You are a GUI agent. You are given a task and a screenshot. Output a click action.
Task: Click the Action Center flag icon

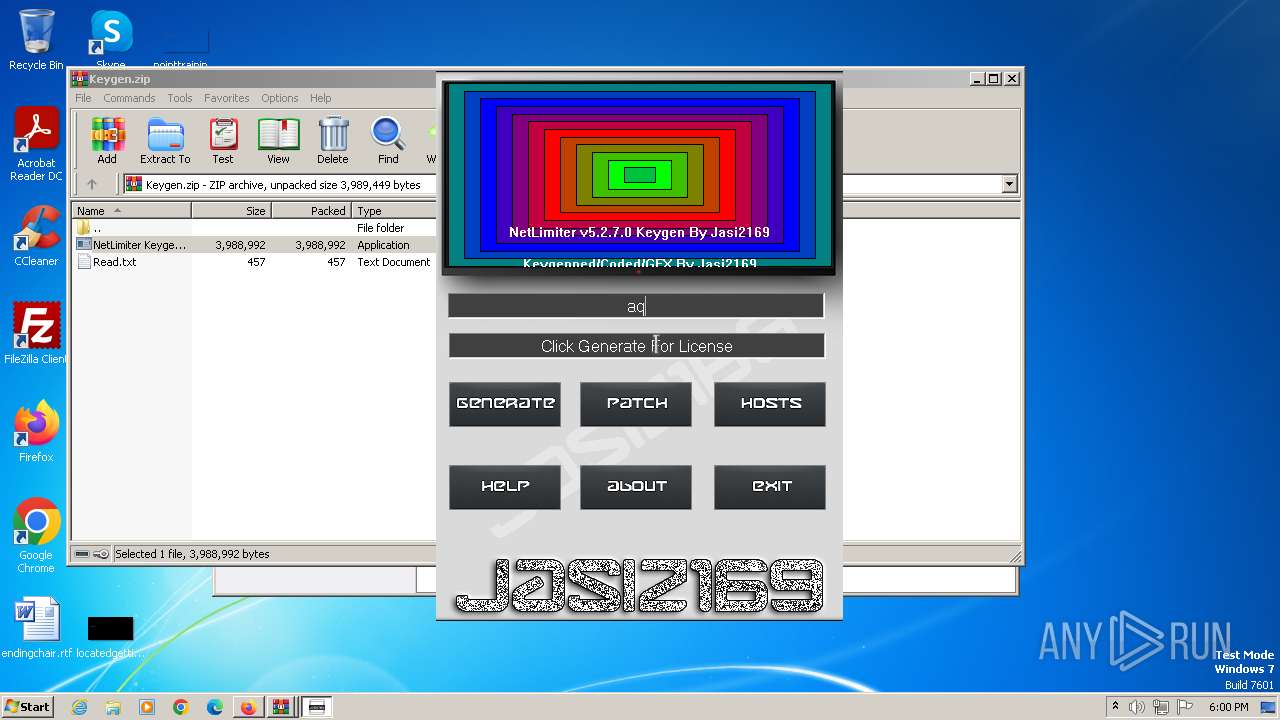[x=1186, y=707]
